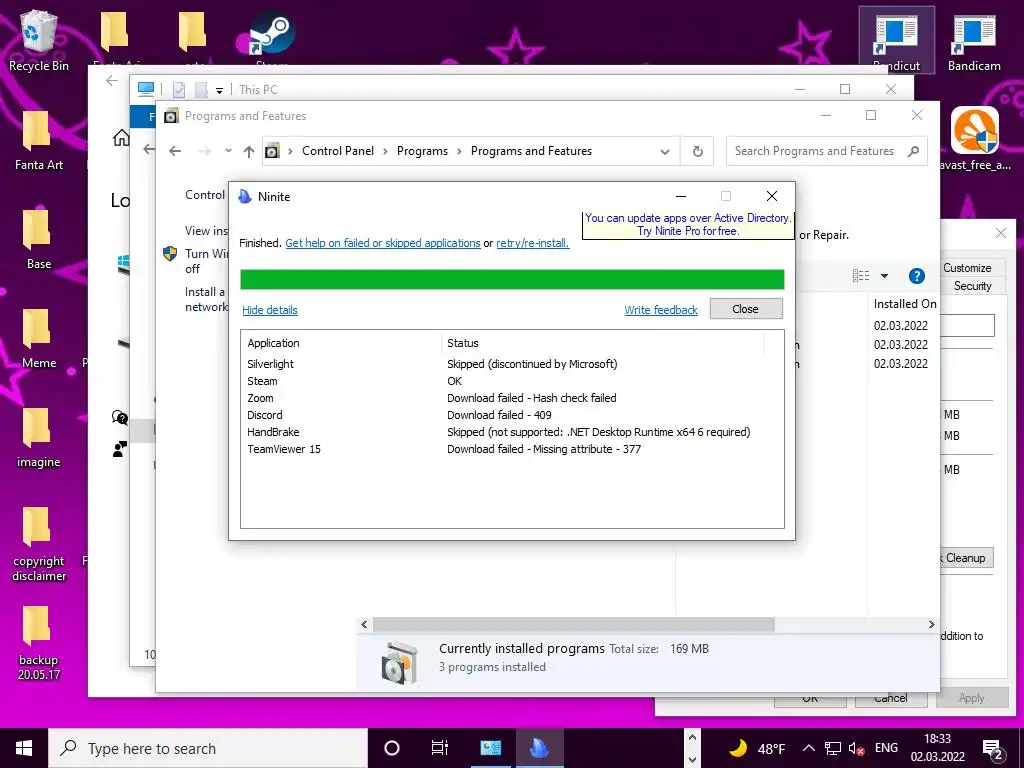Viewport: 1024px width, 768px height.
Task: Click the ENG language indicator
Action: [886, 748]
